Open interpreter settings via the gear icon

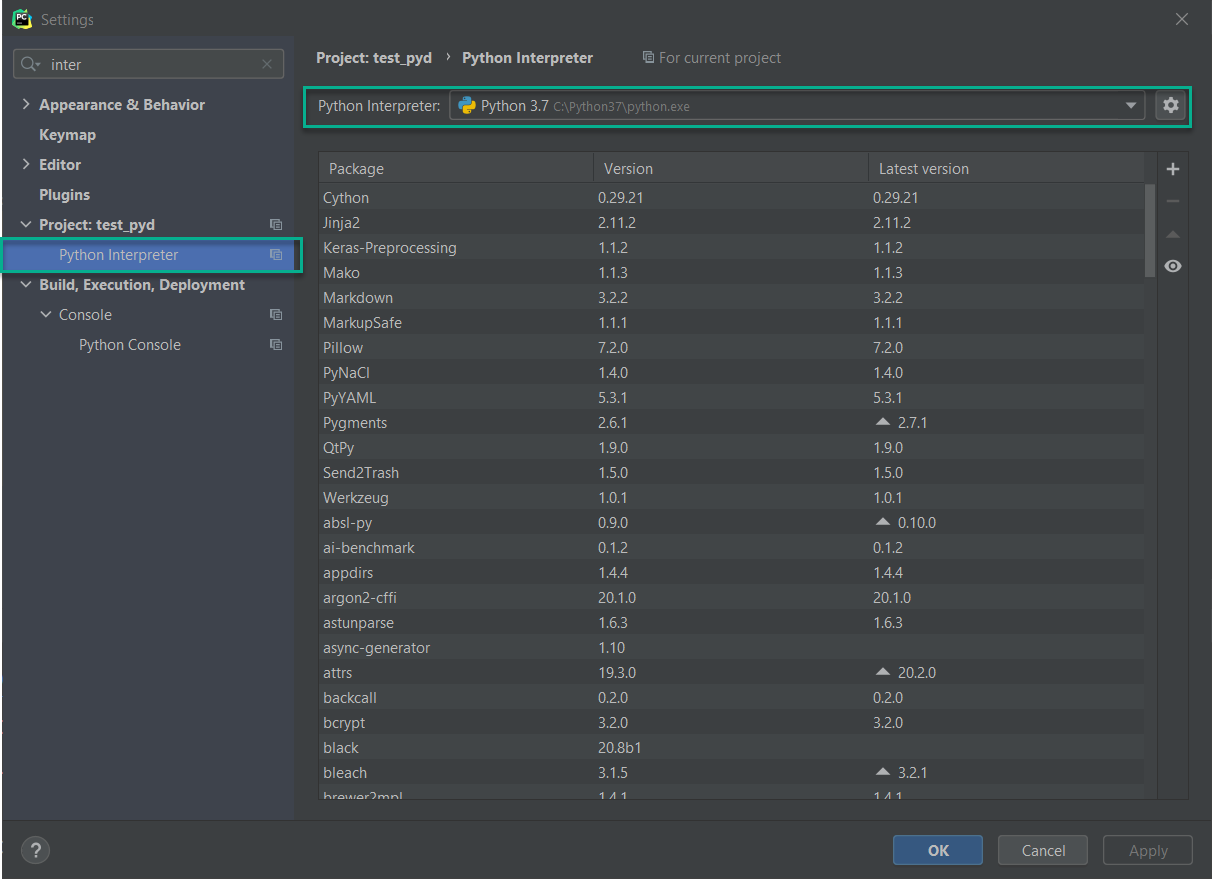[1170, 105]
